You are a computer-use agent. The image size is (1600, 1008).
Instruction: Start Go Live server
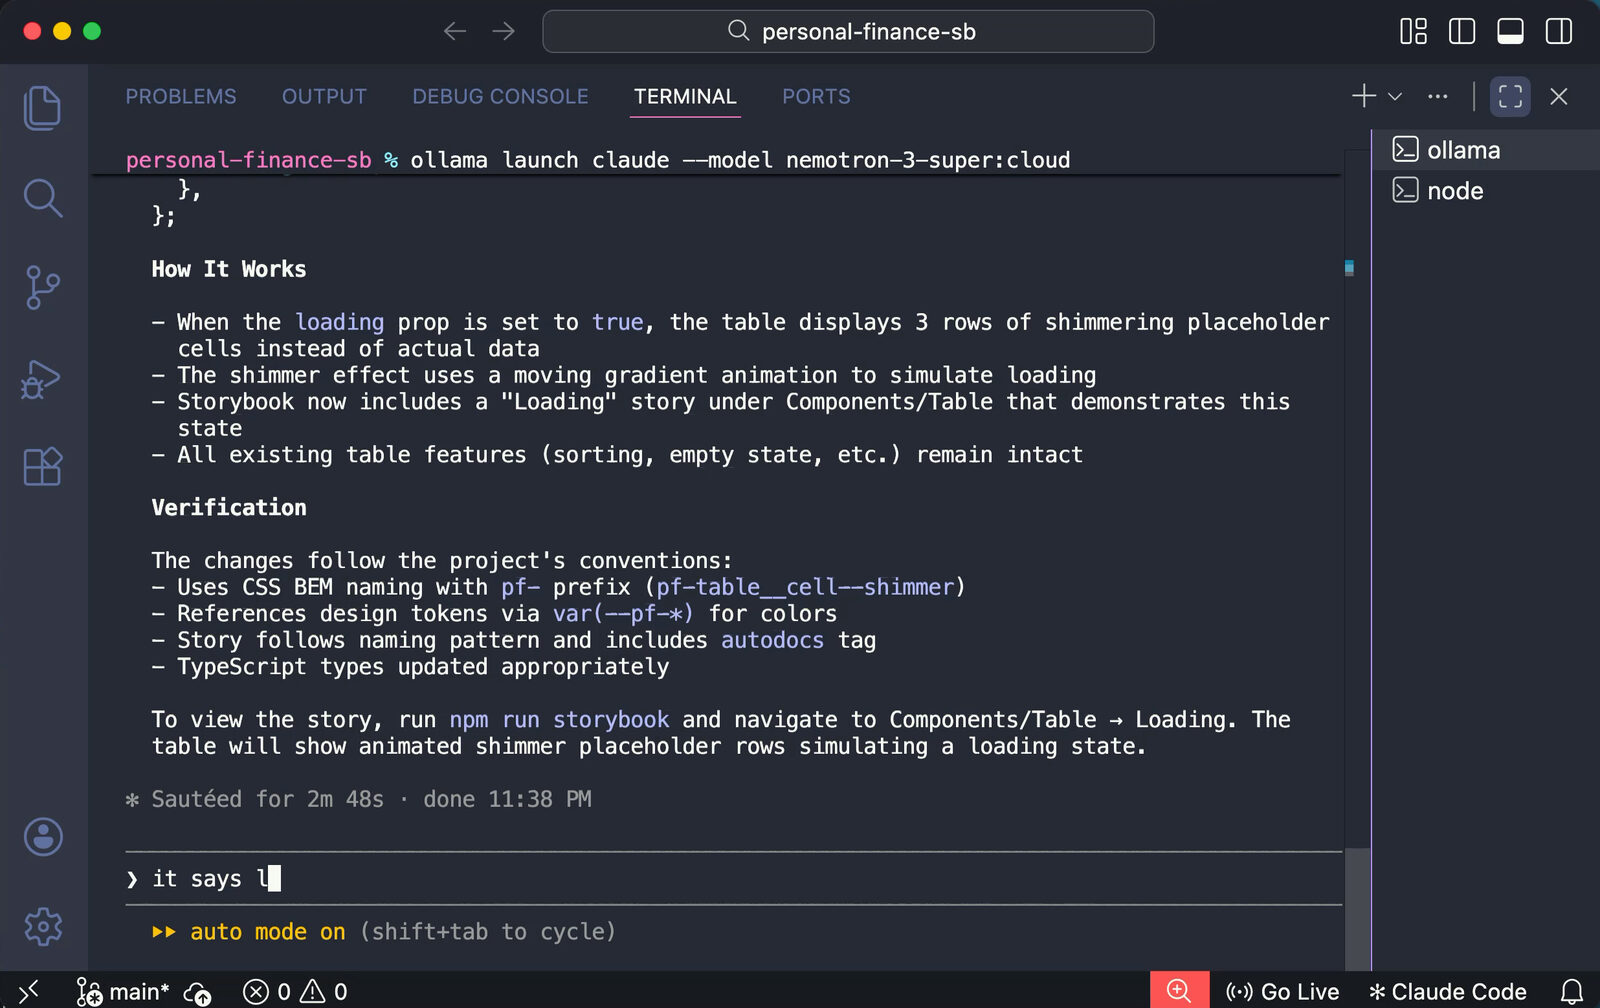(1282, 991)
